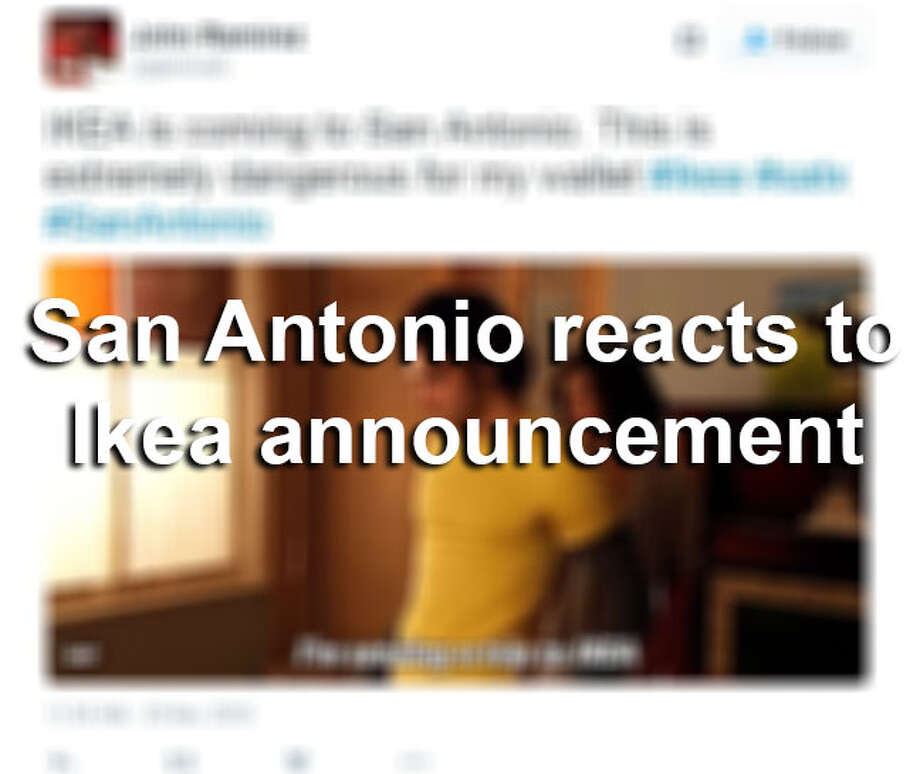This screenshot has width=920, height=774.
Task: Open the blue hashtag on the third line
Action: 157,222
